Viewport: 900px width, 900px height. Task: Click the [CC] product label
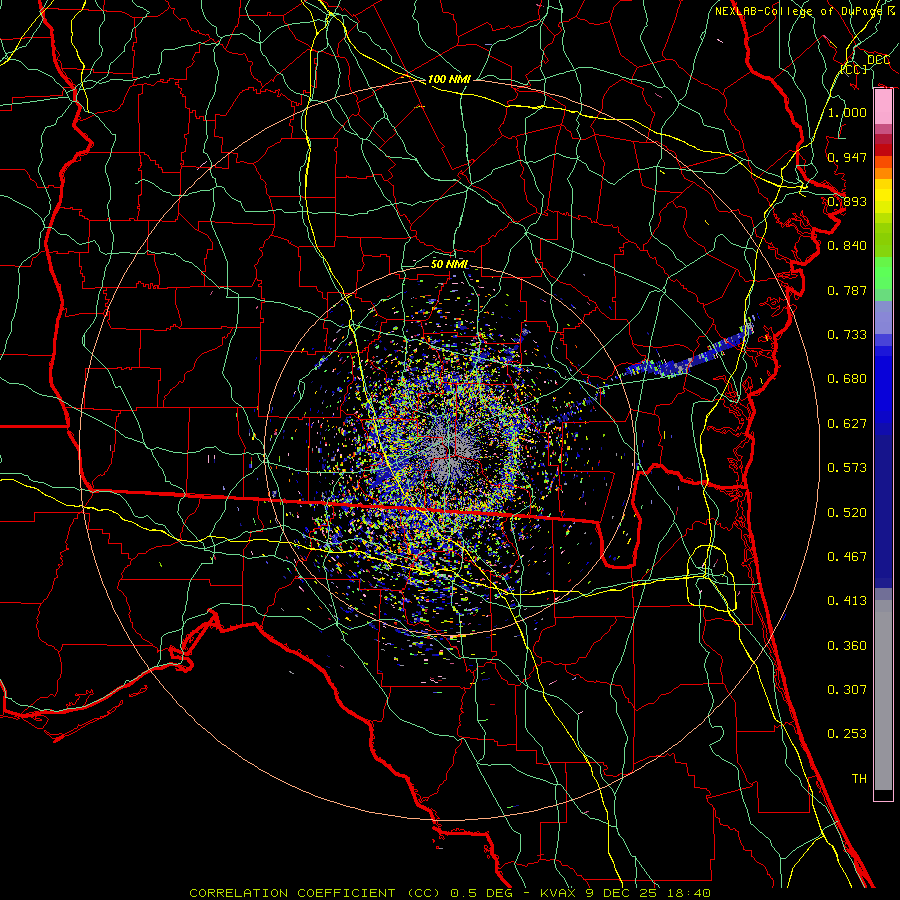[x=854, y=69]
